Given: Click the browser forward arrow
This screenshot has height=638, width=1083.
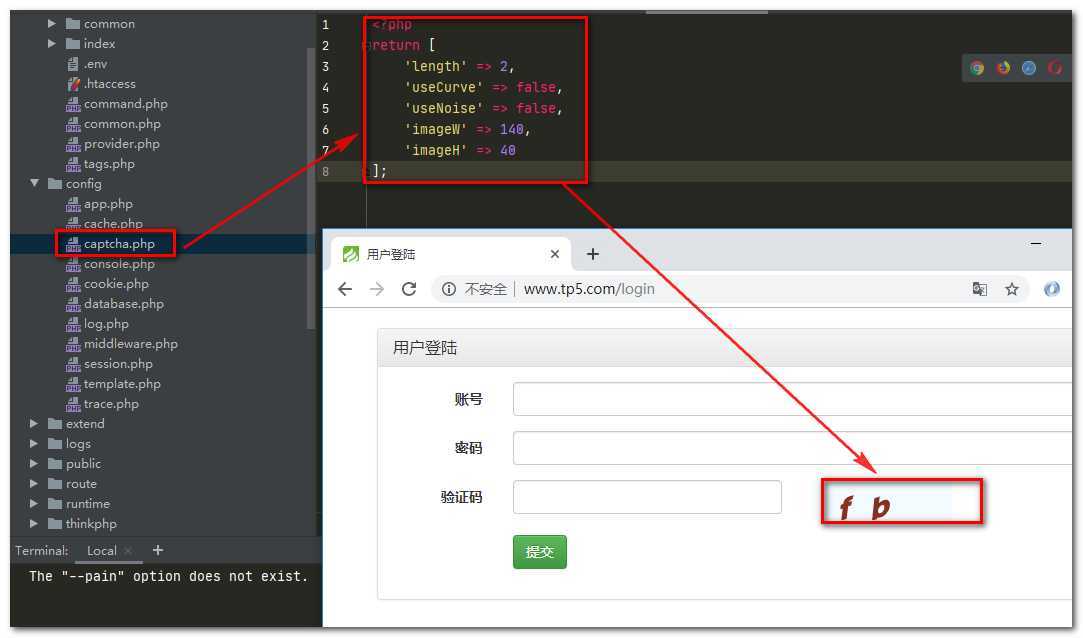Looking at the screenshot, I should click(x=376, y=289).
